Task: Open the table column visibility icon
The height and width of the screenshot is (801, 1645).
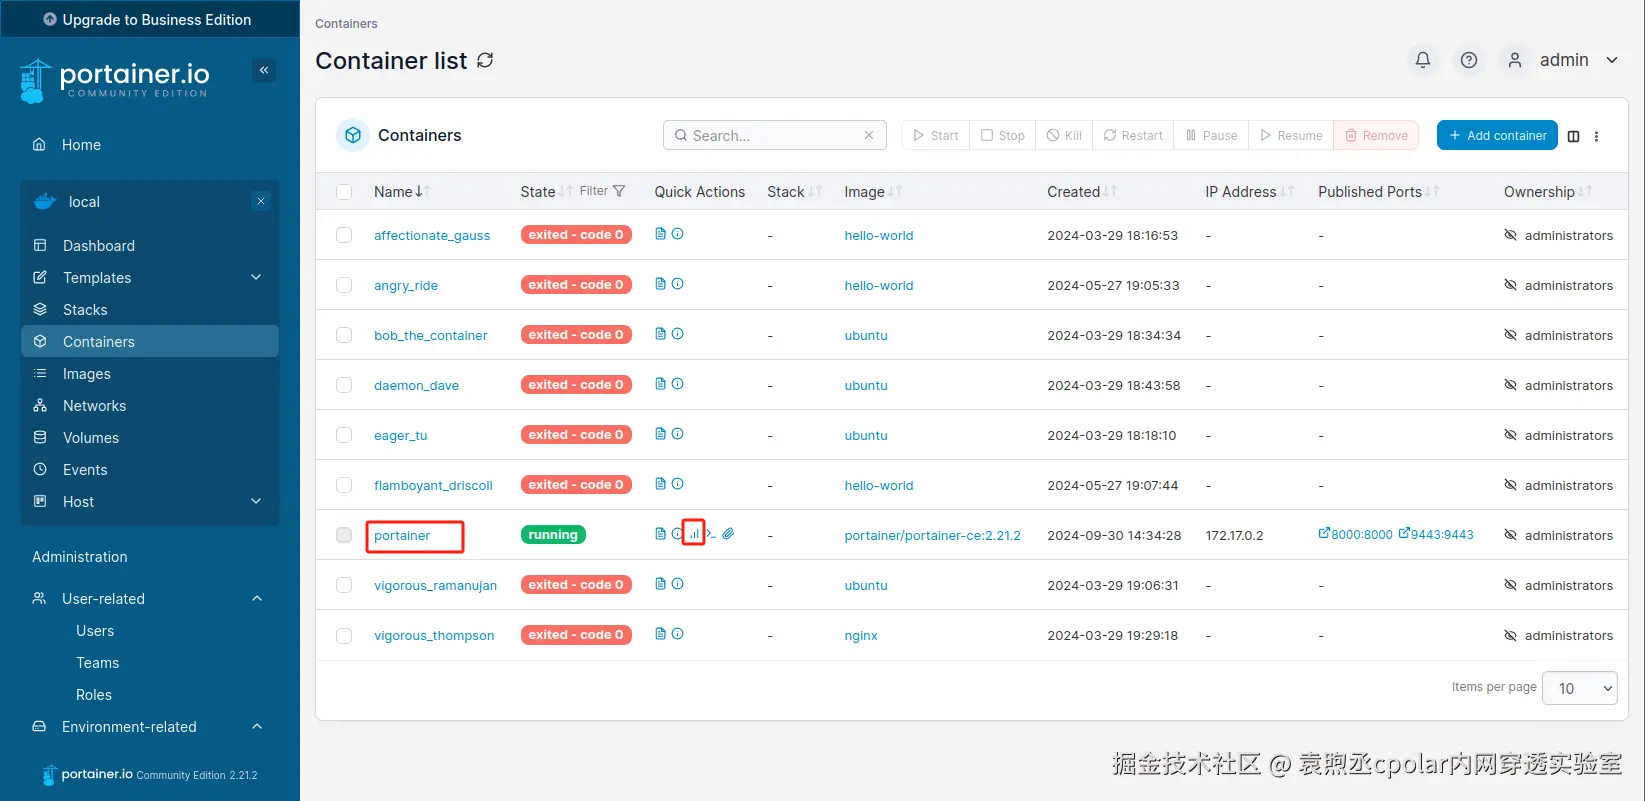Action: 1574,136
